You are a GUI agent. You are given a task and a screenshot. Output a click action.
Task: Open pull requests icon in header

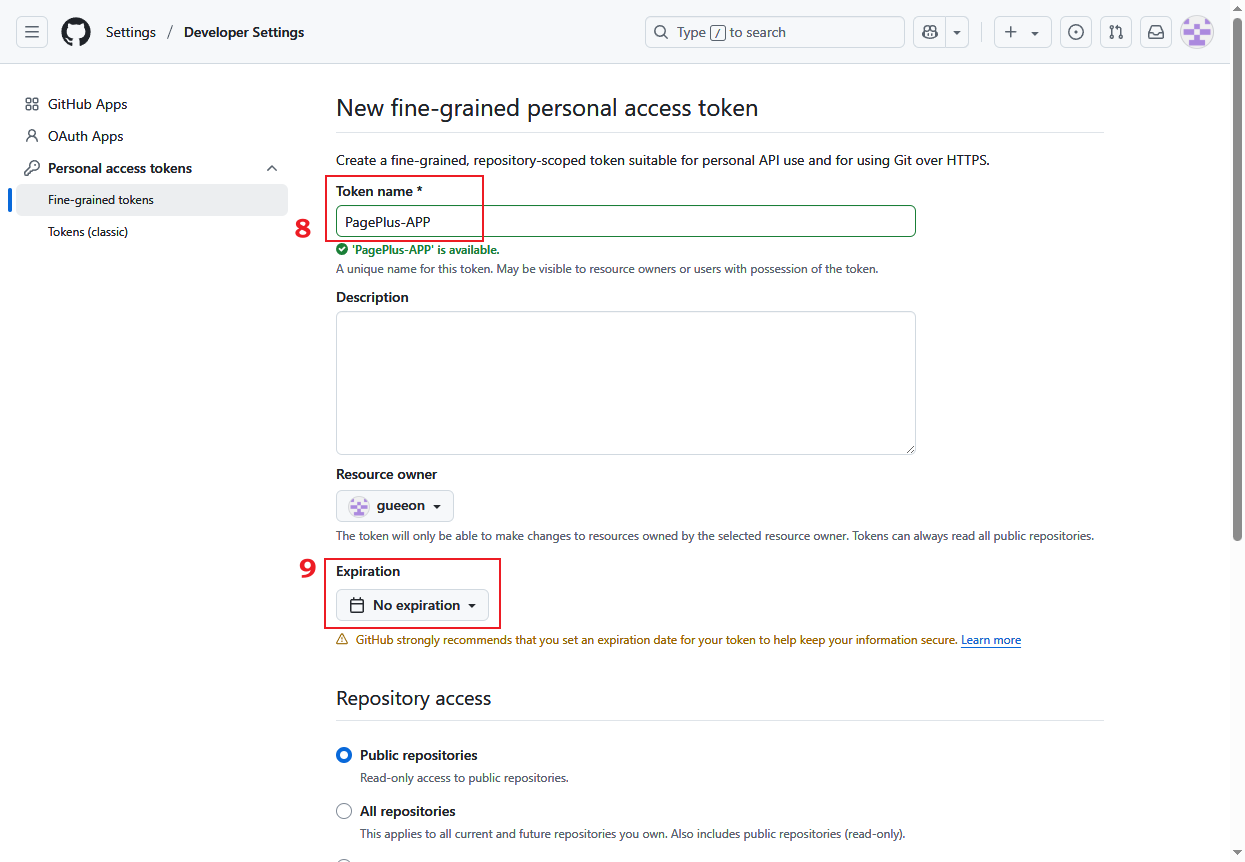coord(1116,32)
